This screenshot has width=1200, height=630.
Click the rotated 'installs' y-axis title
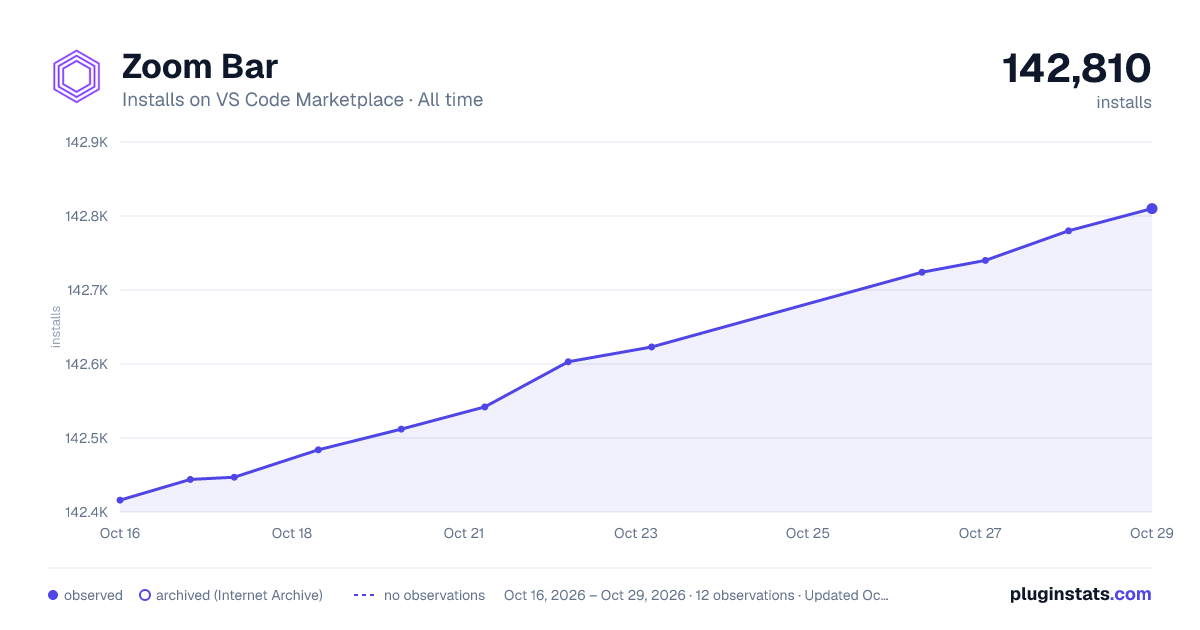pyautogui.click(x=56, y=327)
